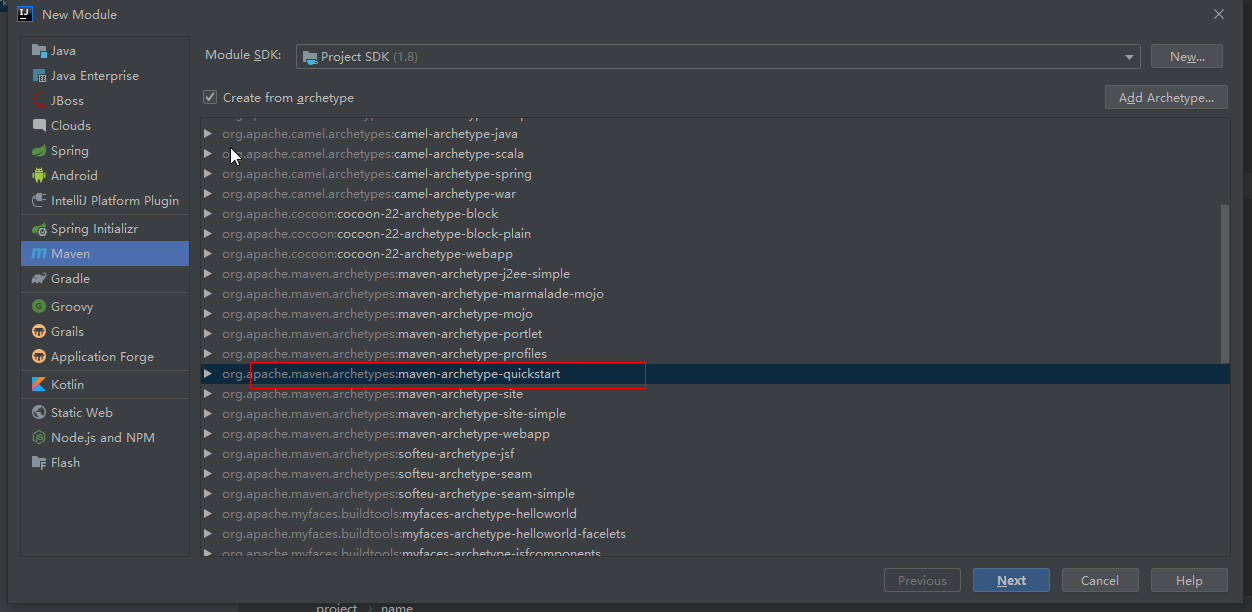Close the New Module dialog
This screenshot has height=612, width=1252.
1219,14
